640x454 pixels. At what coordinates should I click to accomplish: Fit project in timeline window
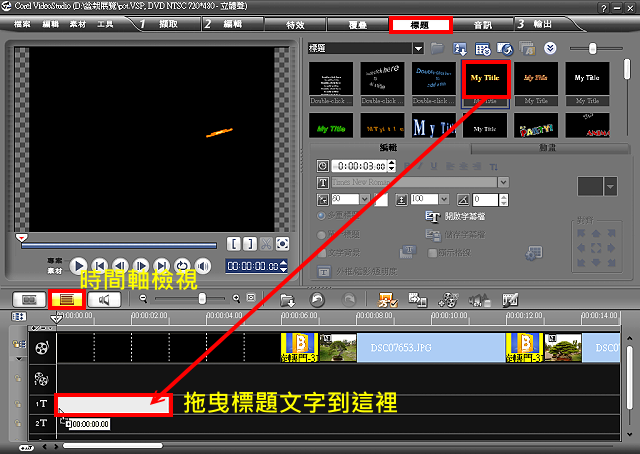click(251, 298)
